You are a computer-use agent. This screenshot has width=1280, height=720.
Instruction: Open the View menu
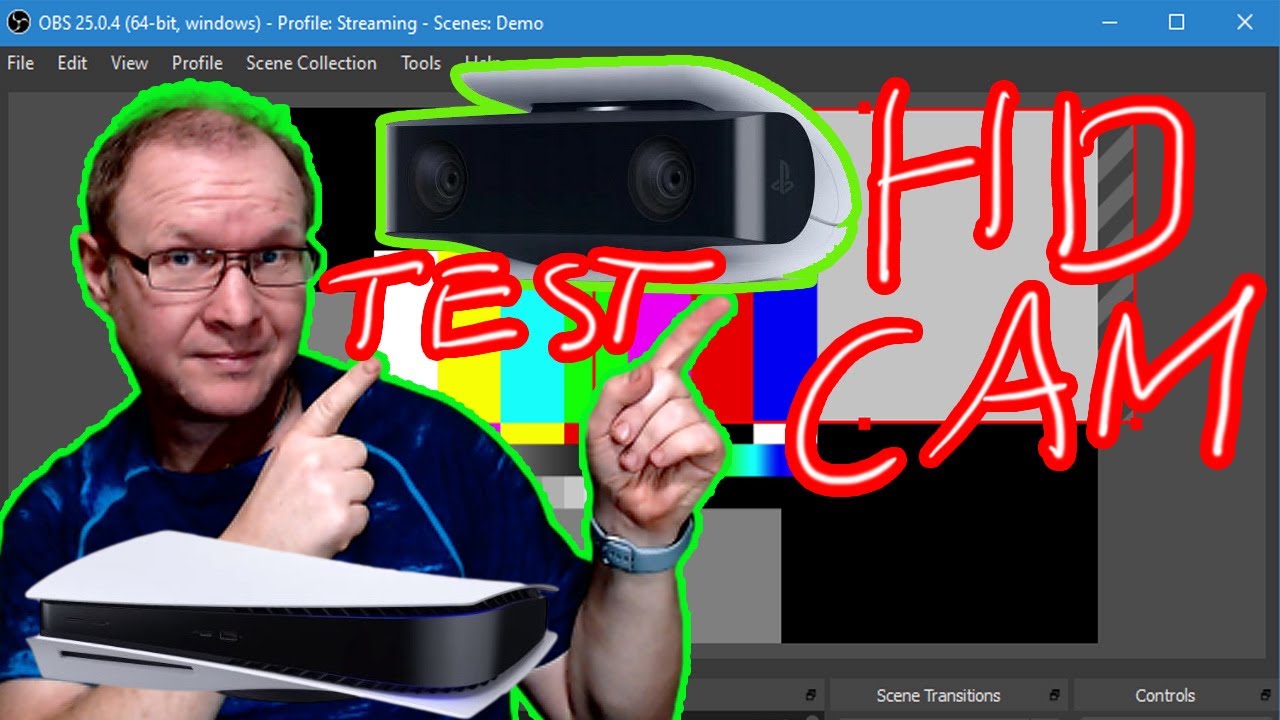(129, 63)
